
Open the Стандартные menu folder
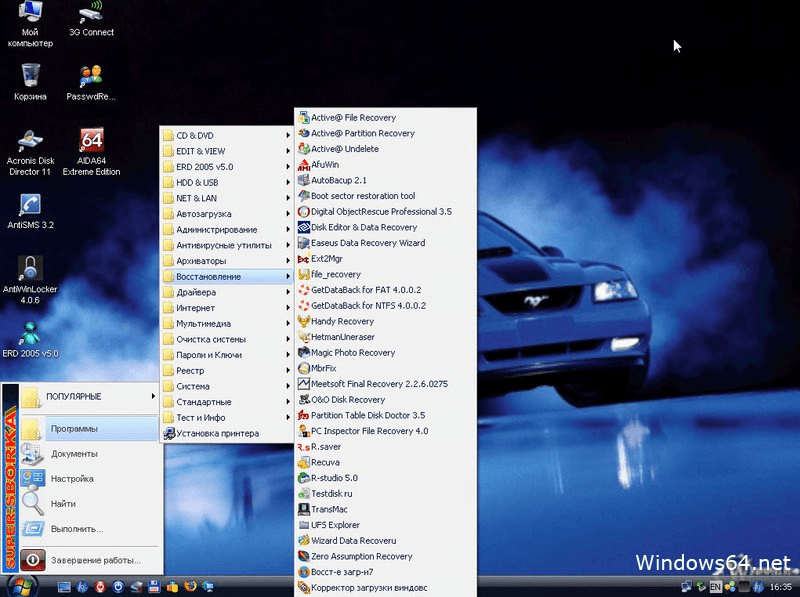[x=227, y=402]
